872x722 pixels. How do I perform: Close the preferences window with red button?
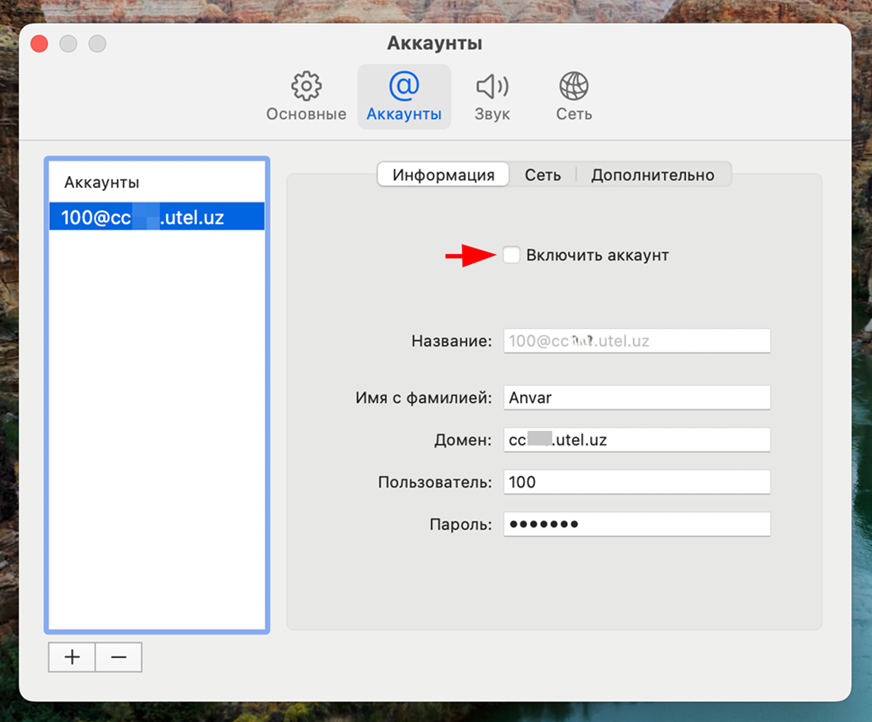(x=40, y=44)
